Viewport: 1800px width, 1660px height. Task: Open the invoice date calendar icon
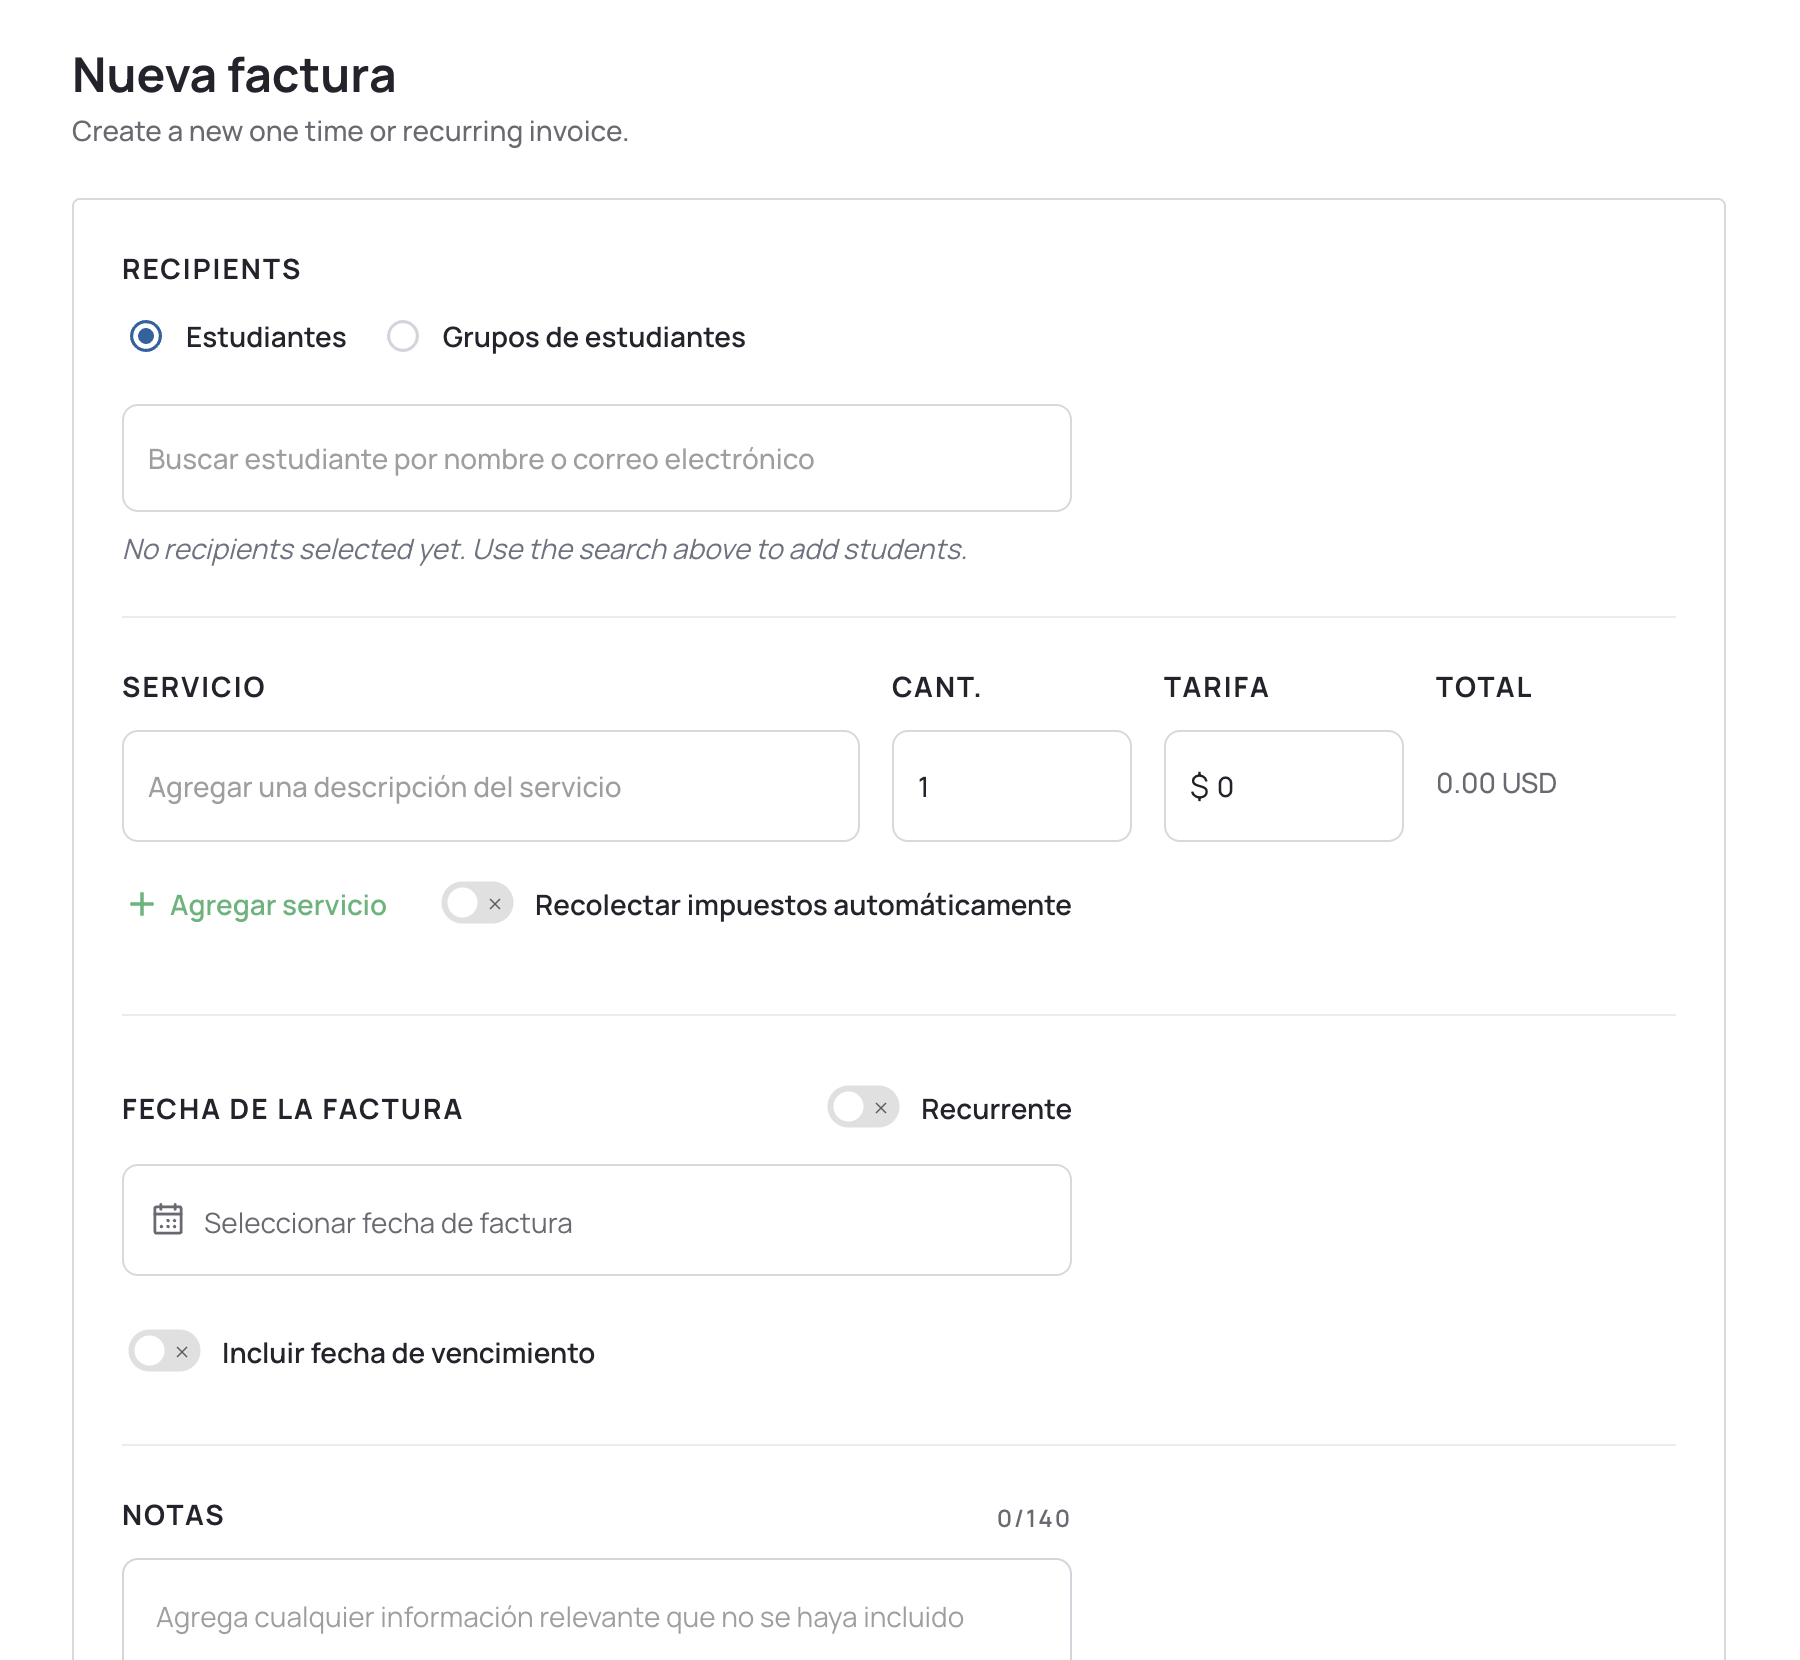point(168,1219)
